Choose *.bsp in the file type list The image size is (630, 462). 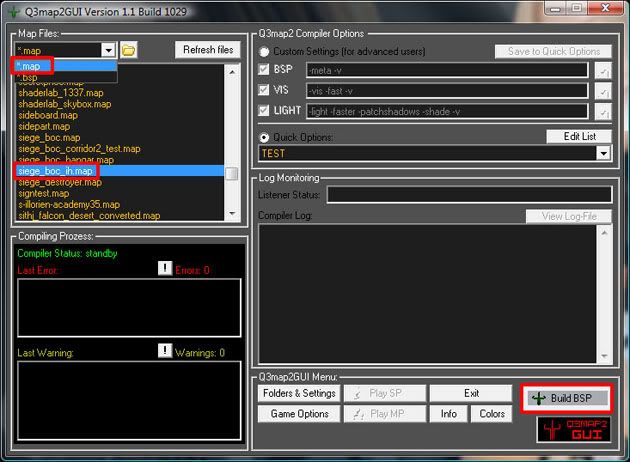(66, 77)
